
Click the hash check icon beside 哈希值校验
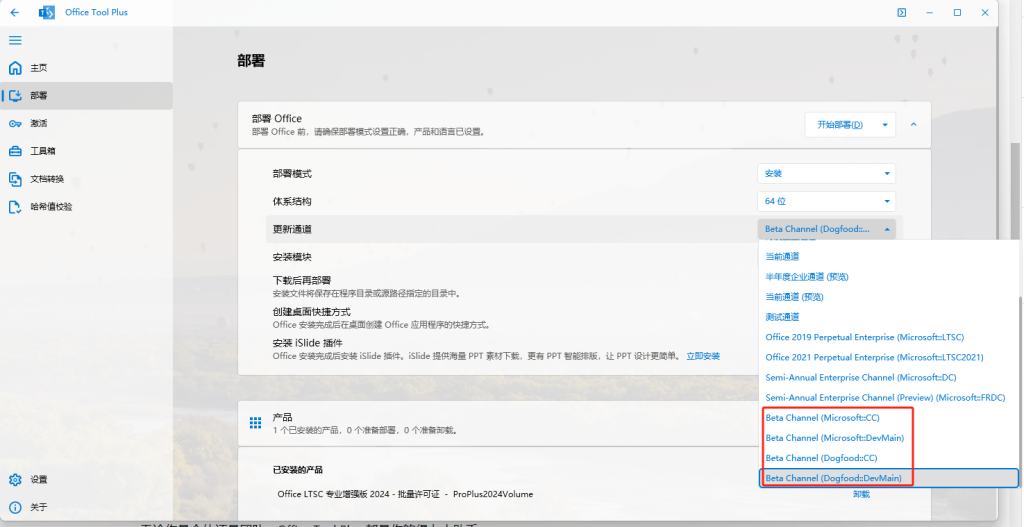15,207
